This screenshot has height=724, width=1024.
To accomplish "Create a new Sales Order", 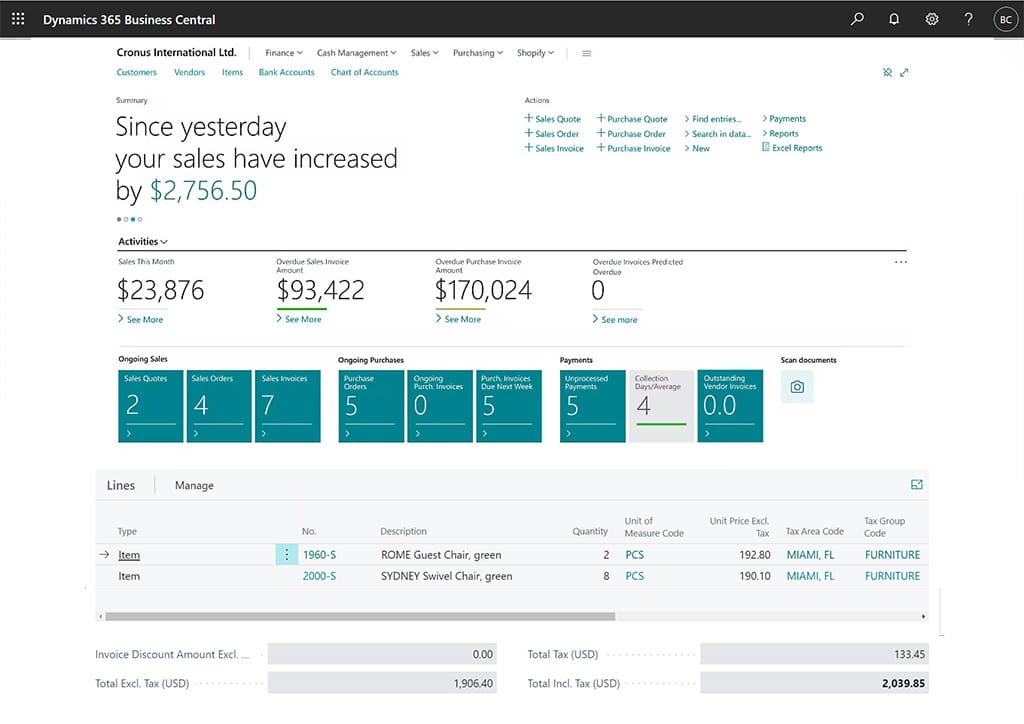I will coord(552,133).
